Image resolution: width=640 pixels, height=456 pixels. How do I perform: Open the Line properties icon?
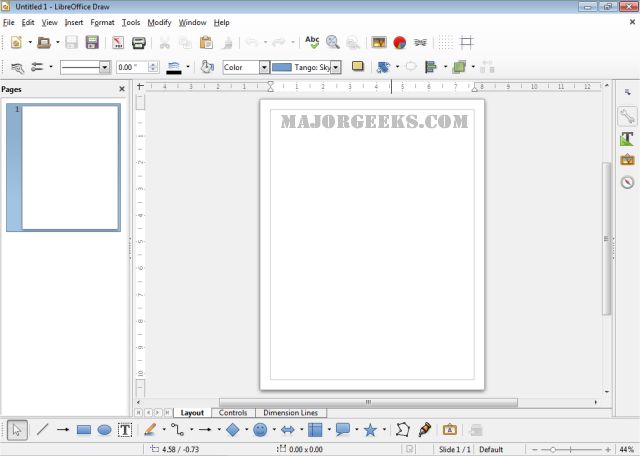pos(17,67)
